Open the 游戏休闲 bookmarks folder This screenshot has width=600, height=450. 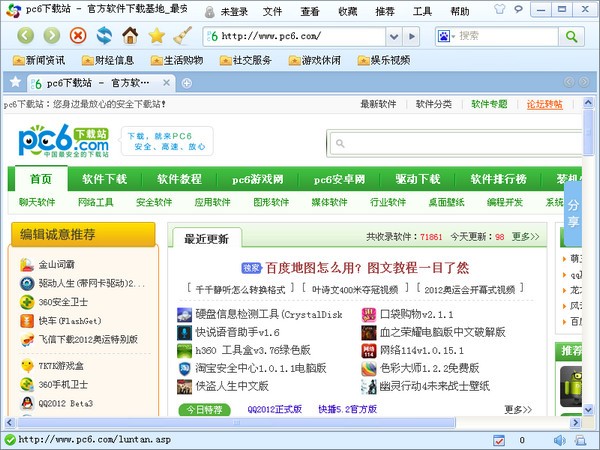tap(315, 60)
